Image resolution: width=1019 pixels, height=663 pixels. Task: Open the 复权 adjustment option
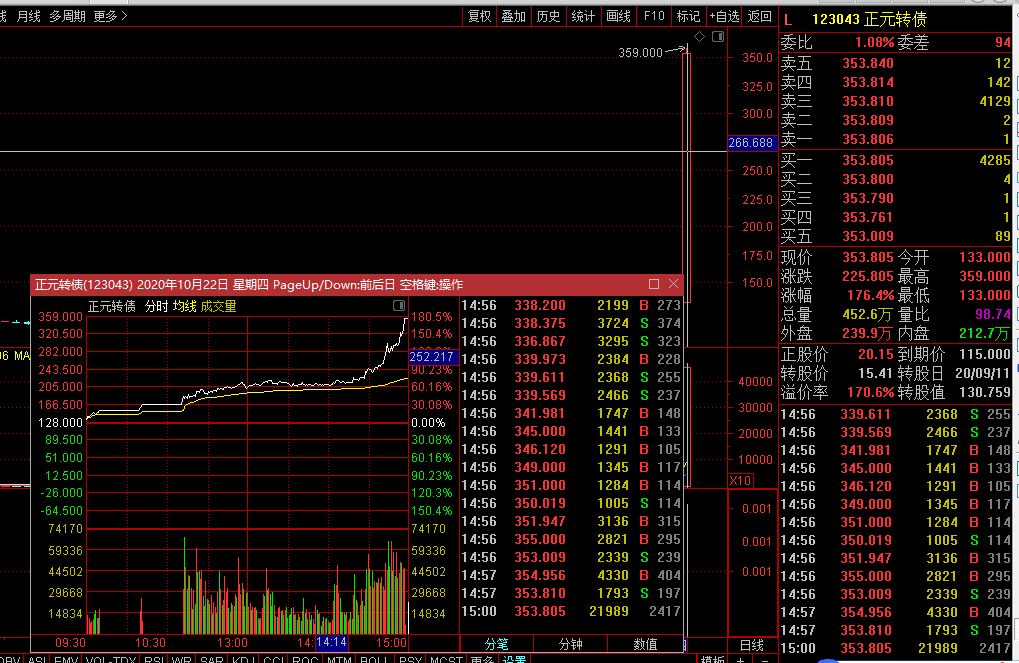pyautogui.click(x=480, y=16)
